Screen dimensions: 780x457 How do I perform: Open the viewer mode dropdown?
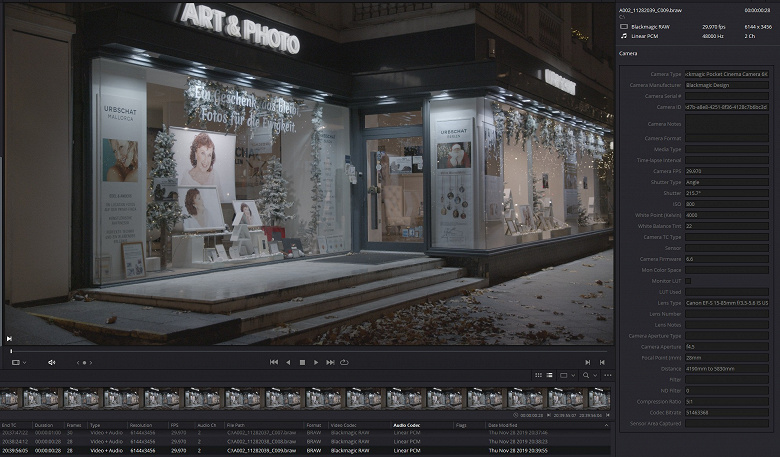coord(18,362)
